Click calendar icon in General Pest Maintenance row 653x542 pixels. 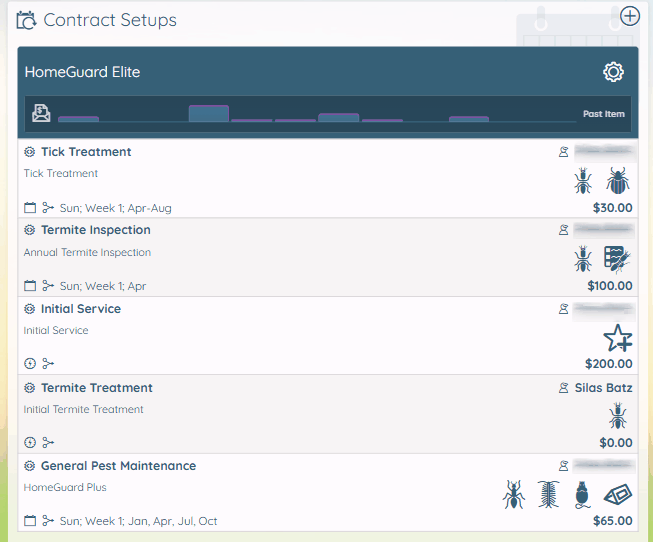[30, 521]
